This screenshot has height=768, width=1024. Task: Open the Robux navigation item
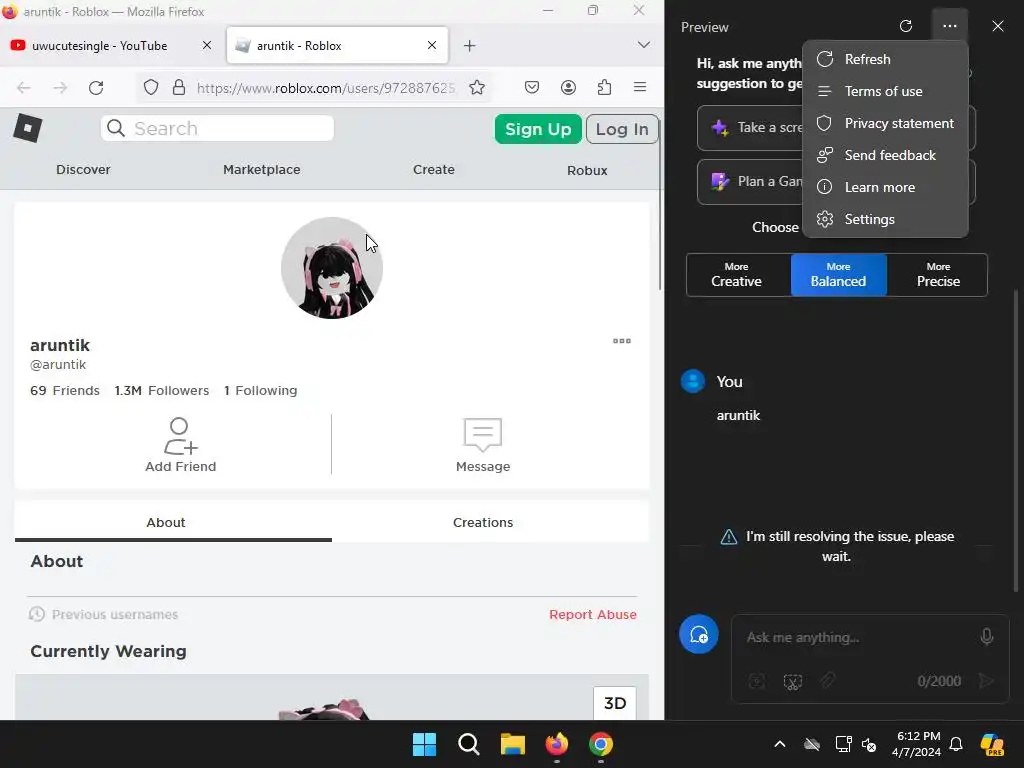(587, 170)
